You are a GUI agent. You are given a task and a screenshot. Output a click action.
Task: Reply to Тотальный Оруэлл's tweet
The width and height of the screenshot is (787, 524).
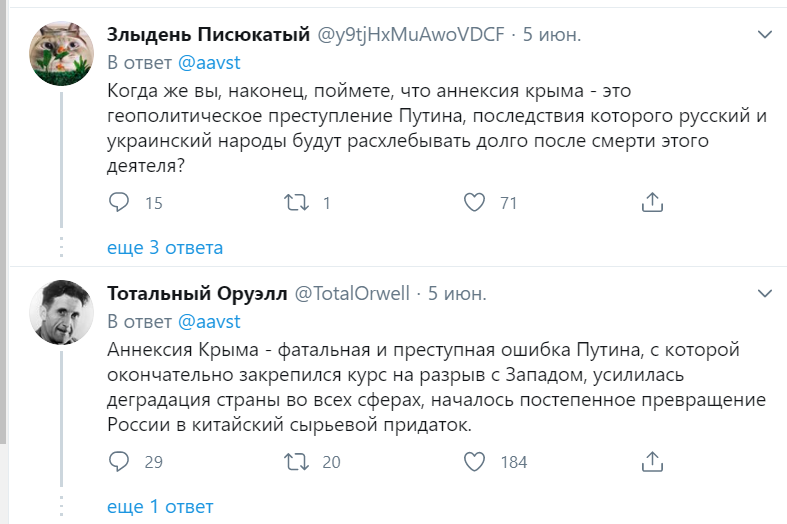[119, 462]
